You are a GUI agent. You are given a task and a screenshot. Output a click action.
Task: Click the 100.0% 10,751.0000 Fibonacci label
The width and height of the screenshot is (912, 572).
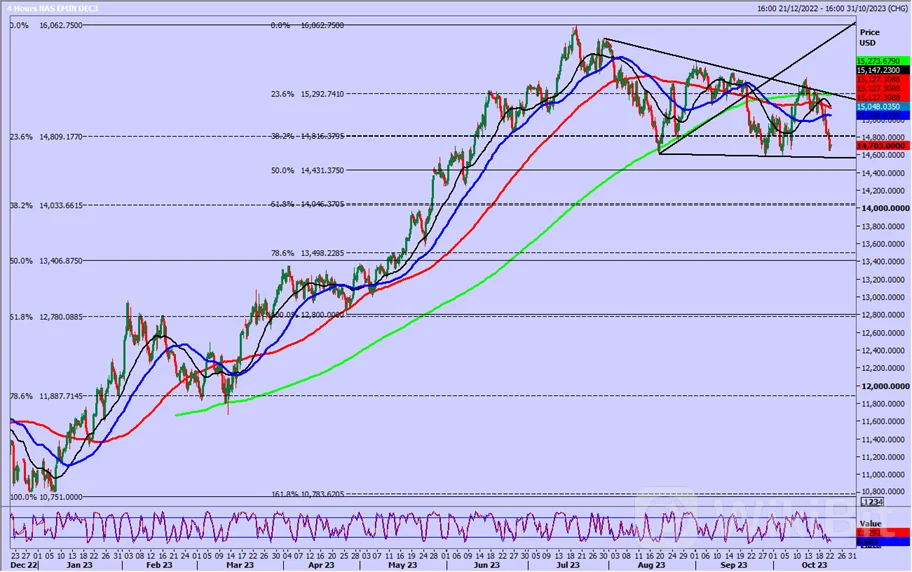click(45, 497)
